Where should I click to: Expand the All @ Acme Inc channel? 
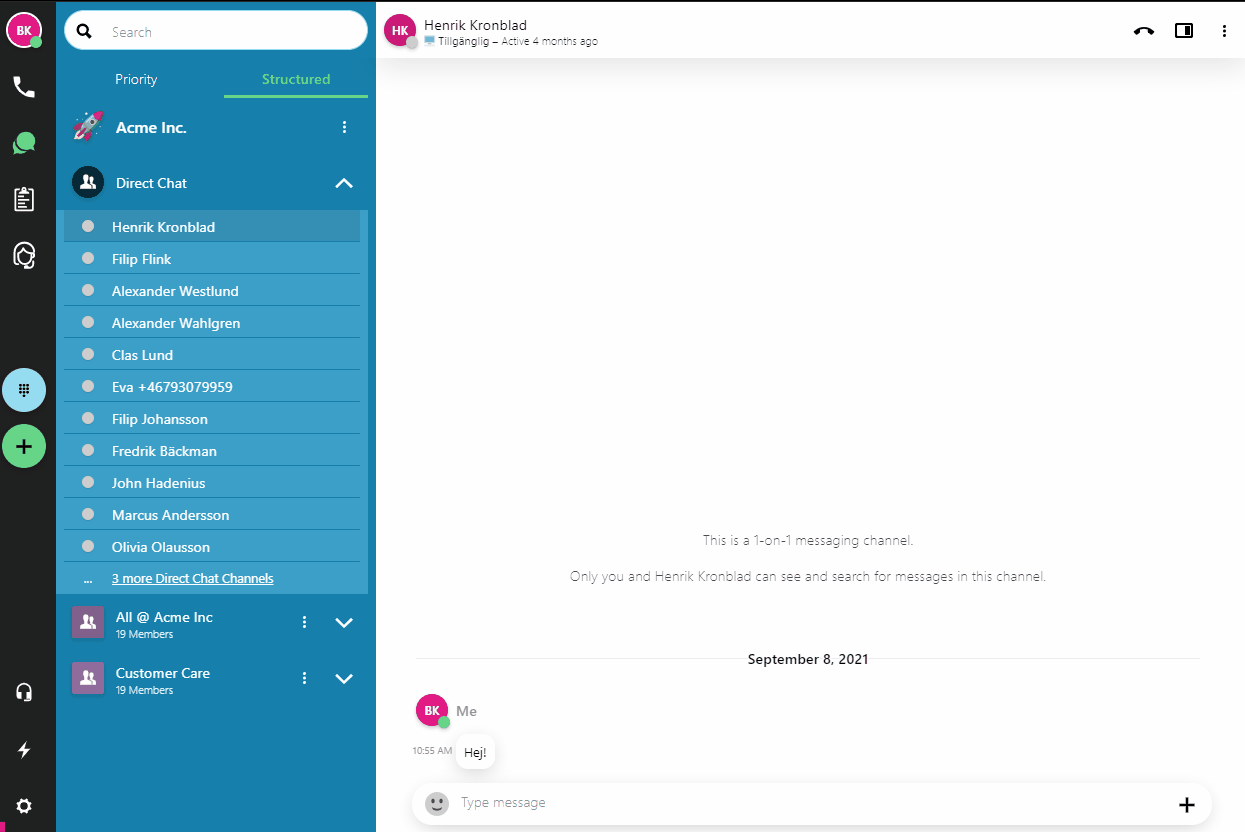344,622
